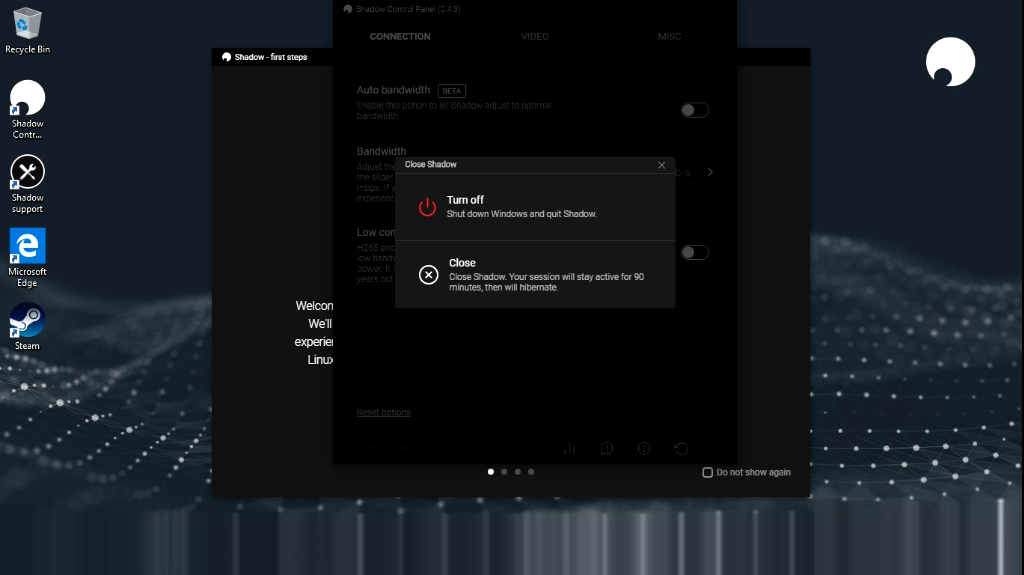1024x575 pixels.
Task: Dismiss the Close Shadow dialog with X
Action: tap(662, 165)
